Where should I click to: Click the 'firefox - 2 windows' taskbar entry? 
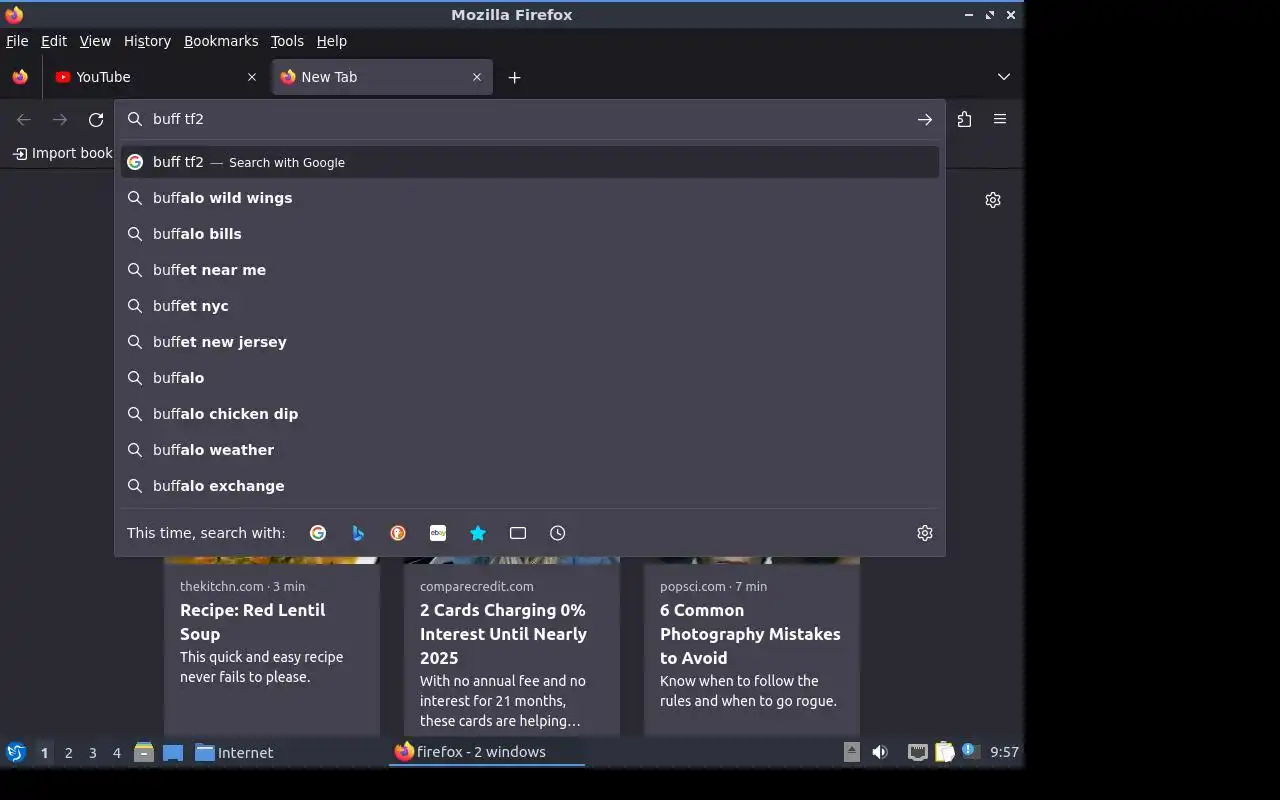tap(486, 752)
